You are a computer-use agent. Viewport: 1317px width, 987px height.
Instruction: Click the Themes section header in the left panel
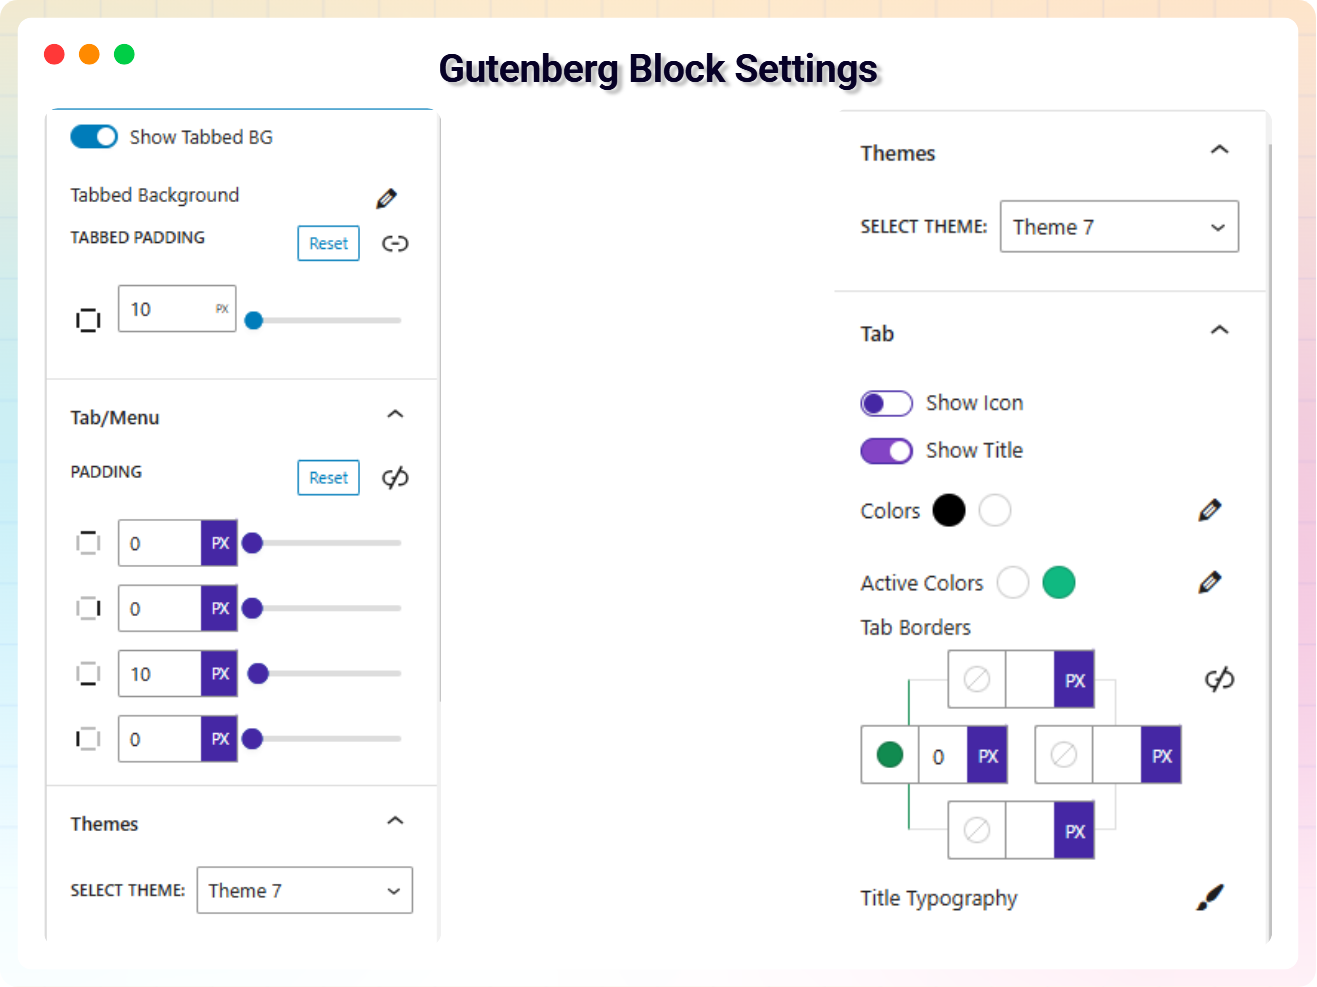point(104,824)
